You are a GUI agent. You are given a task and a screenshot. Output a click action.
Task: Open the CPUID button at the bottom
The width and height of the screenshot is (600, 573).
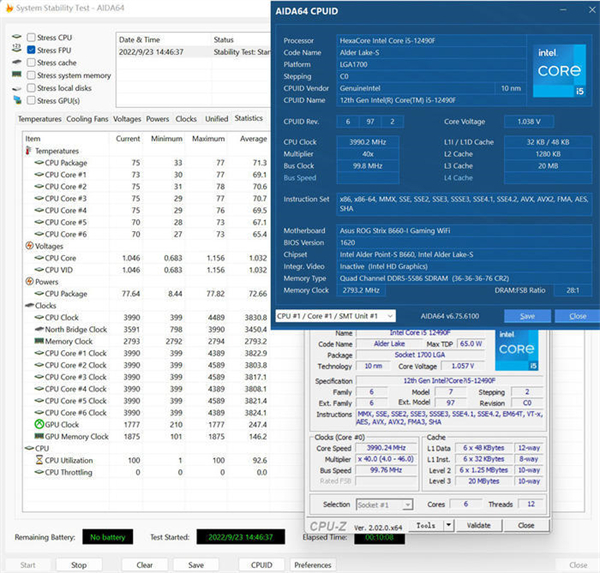(x=262, y=565)
